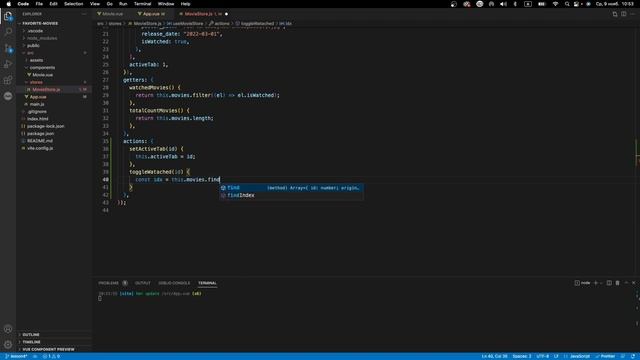640x360 pixels.
Task: Open the Search view in activity bar
Action: coord(8,32)
